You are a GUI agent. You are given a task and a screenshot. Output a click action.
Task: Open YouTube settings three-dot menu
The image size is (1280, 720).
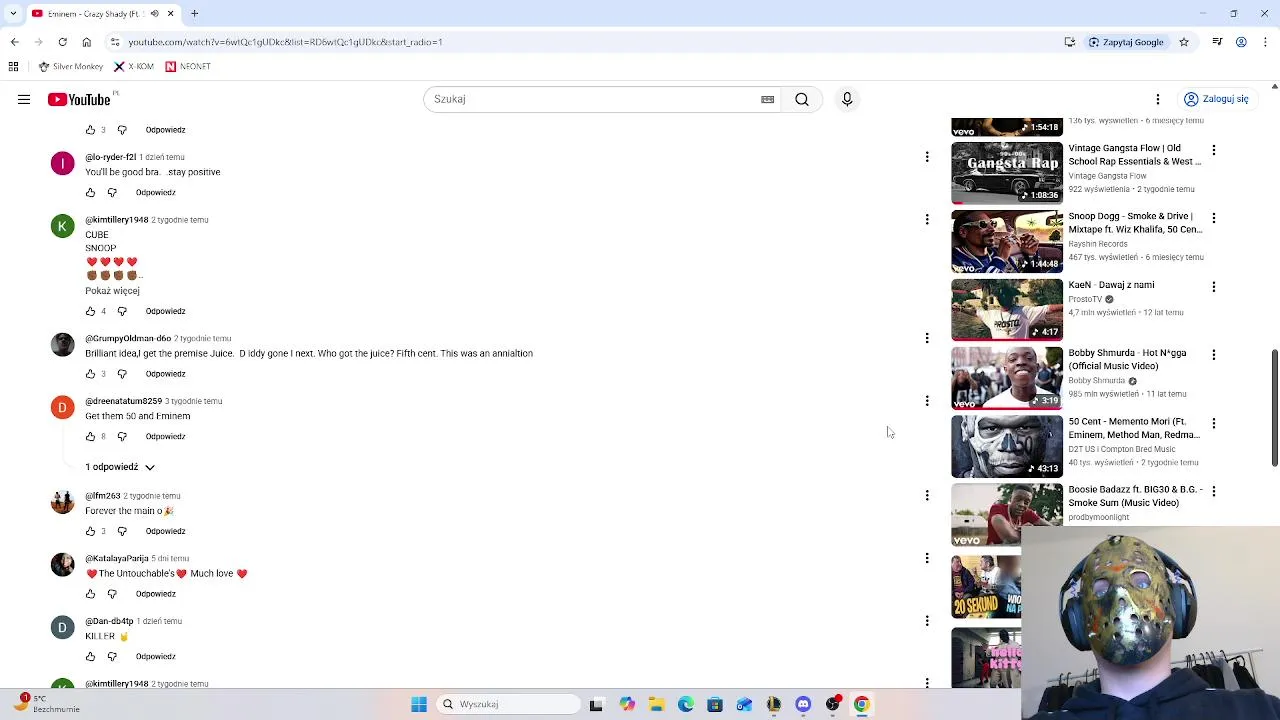(x=1158, y=99)
